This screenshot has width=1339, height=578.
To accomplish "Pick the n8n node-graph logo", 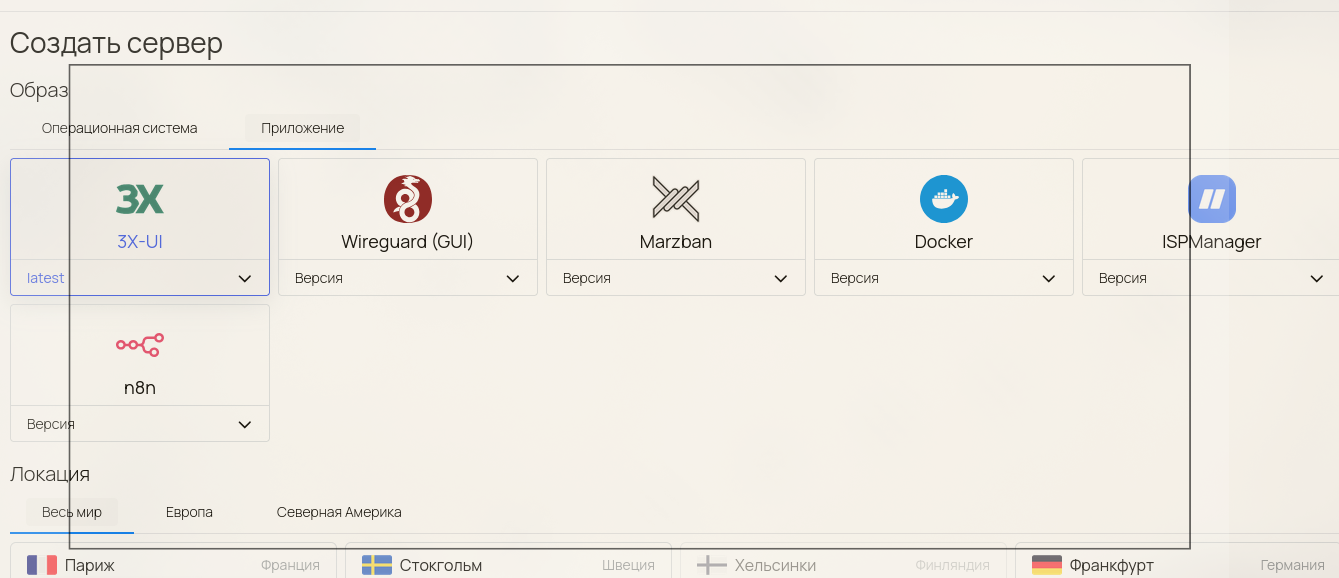I will (x=140, y=345).
